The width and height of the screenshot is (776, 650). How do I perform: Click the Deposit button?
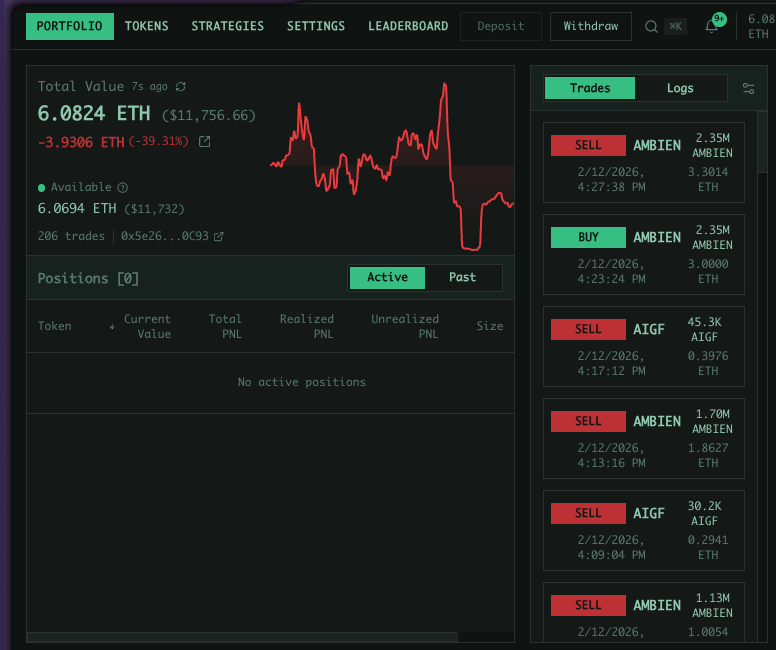click(501, 26)
